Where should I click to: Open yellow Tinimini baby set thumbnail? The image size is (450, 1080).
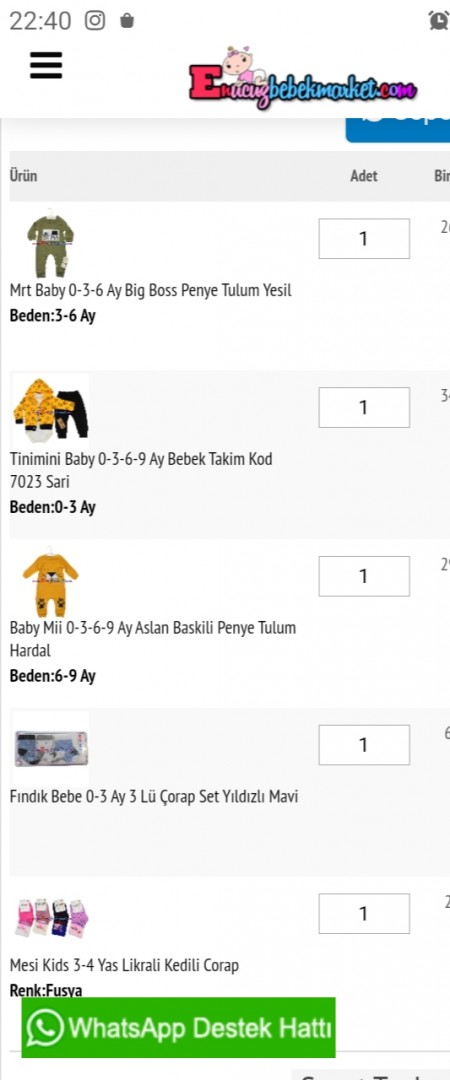click(50, 411)
